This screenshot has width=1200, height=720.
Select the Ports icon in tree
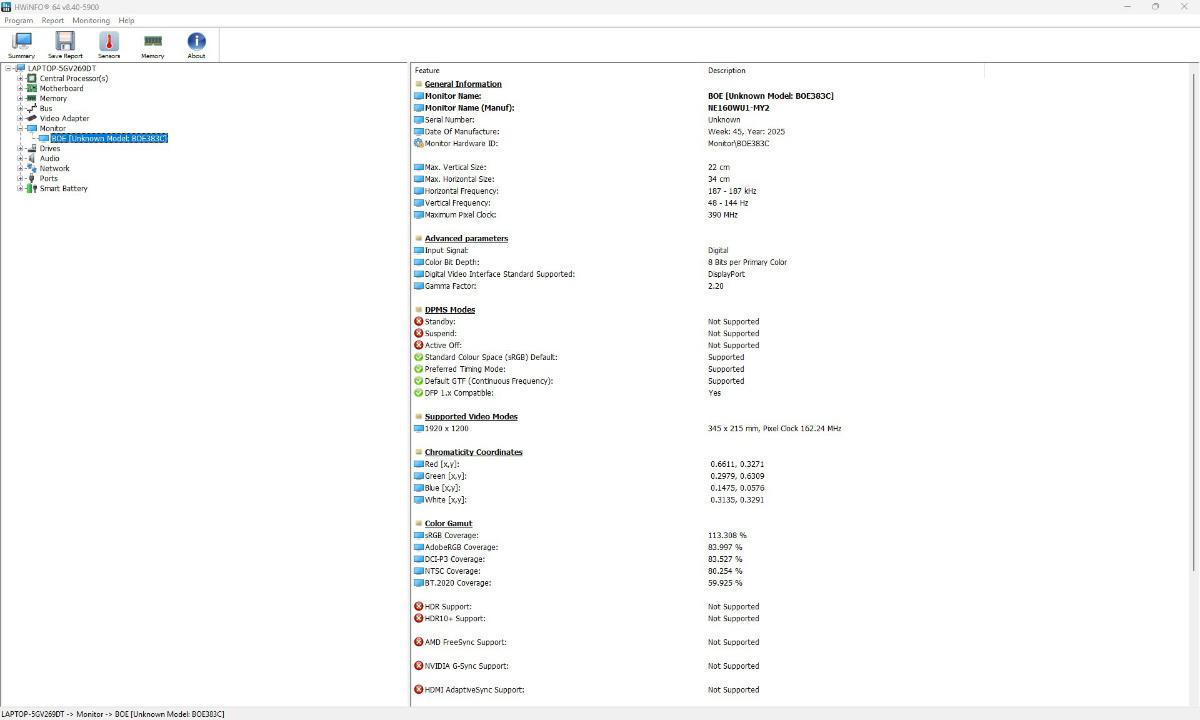[31, 178]
